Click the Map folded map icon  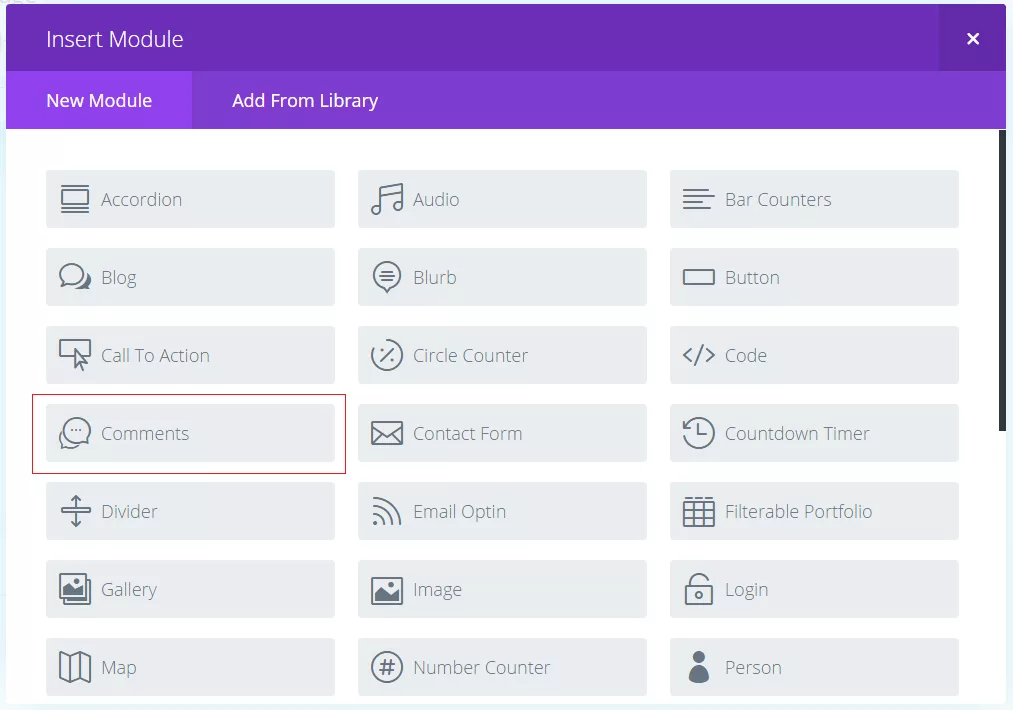click(x=75, y=667)
